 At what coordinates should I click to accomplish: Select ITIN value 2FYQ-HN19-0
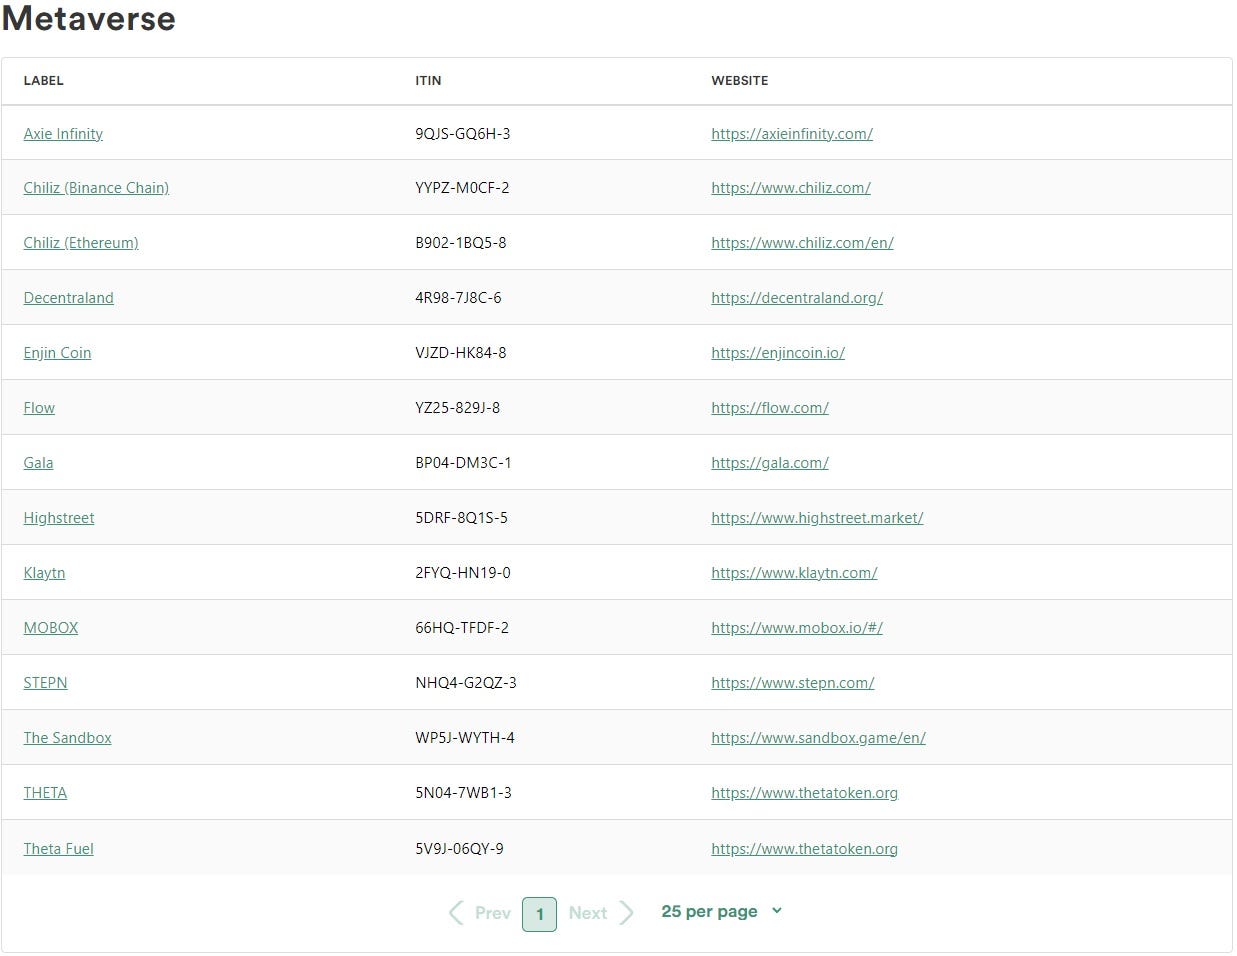[x=463, y=573]
